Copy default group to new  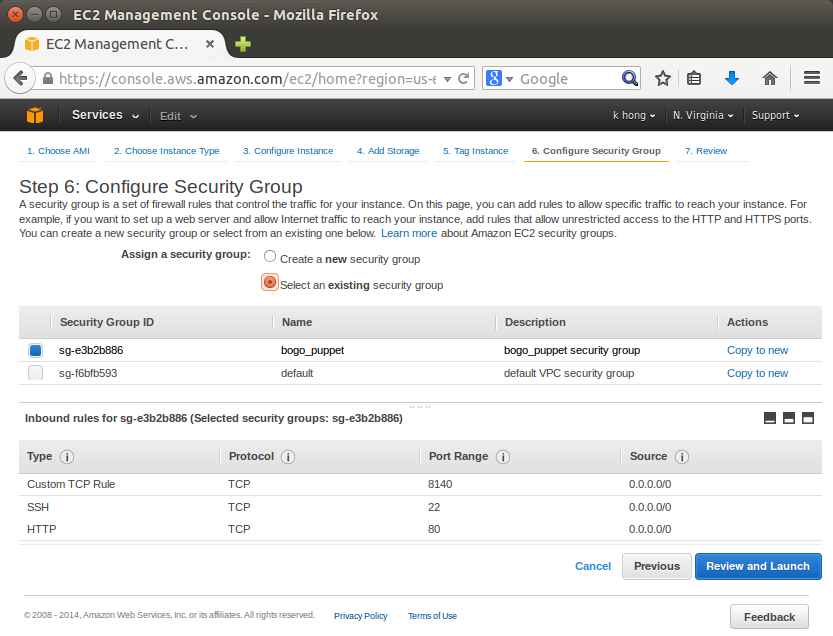coord(758,373)
